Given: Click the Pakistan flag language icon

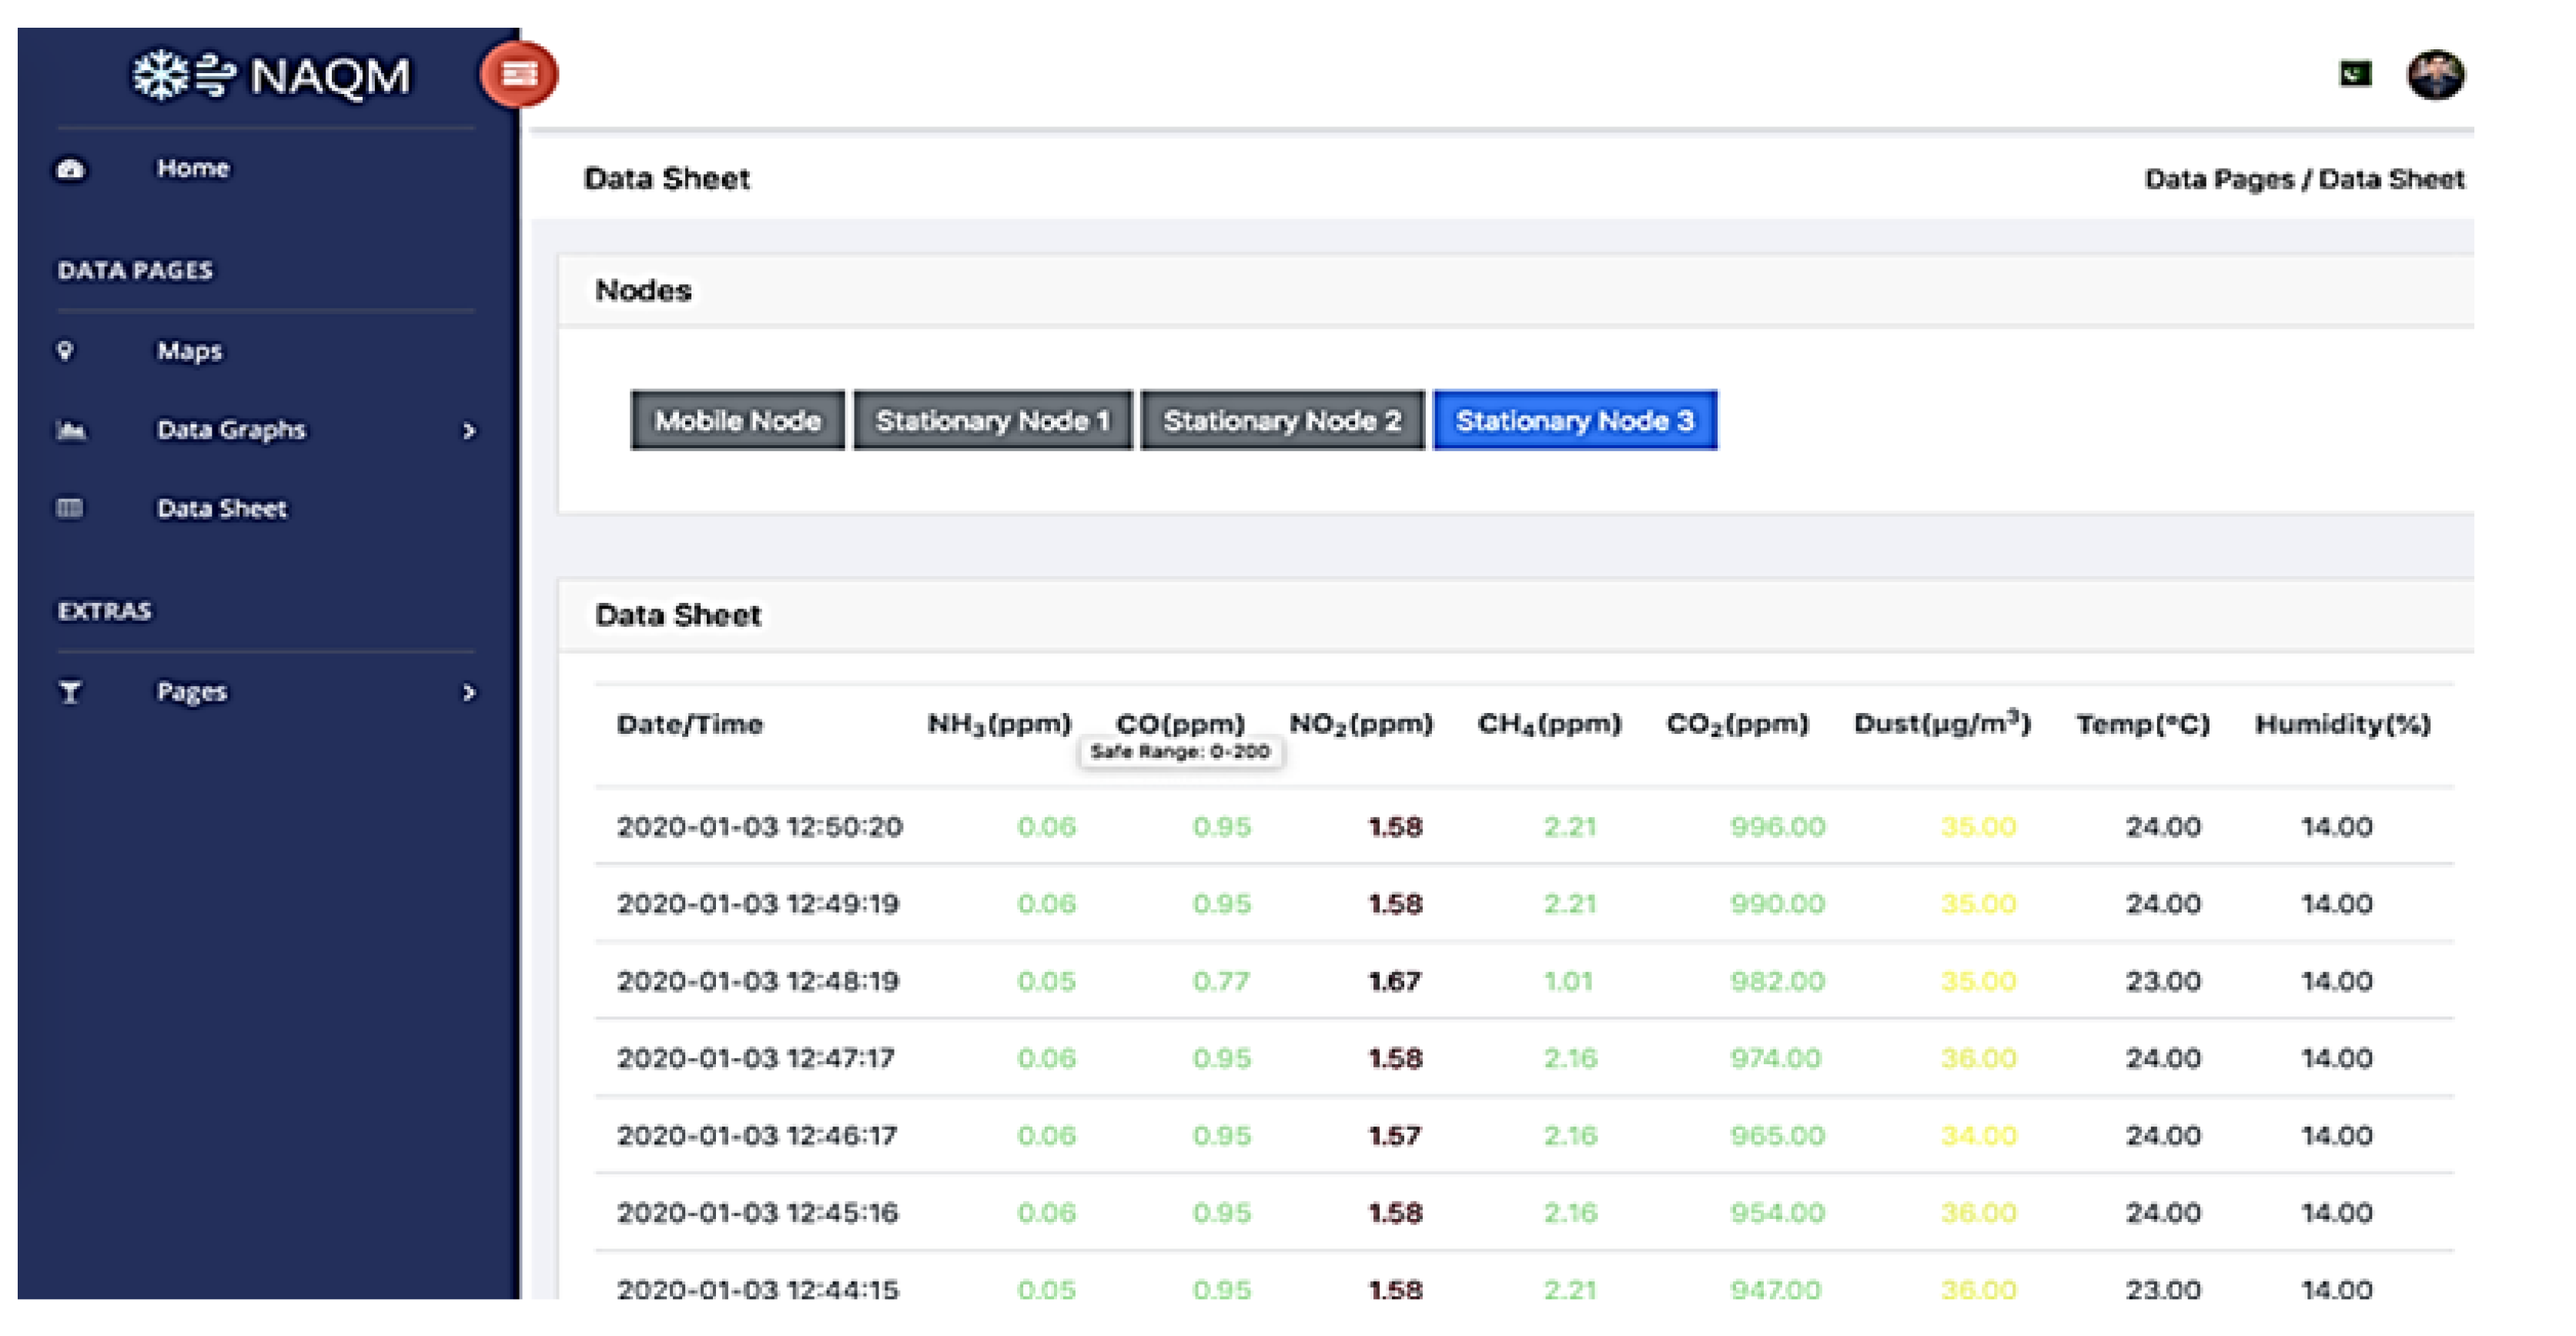Looking at the screenshot, I should [x=2355, y=74].
